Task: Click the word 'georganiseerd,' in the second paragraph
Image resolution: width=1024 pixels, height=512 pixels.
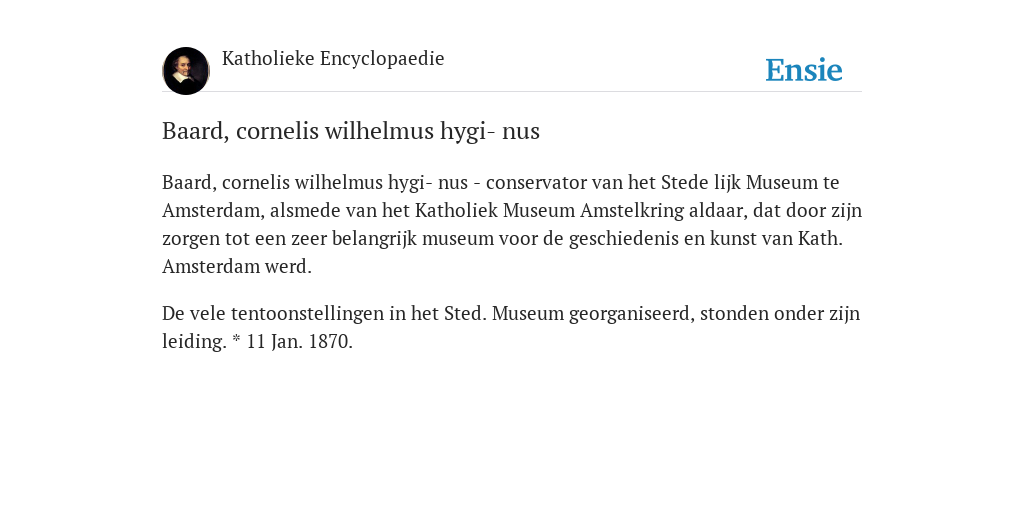Action: point(632,314)
